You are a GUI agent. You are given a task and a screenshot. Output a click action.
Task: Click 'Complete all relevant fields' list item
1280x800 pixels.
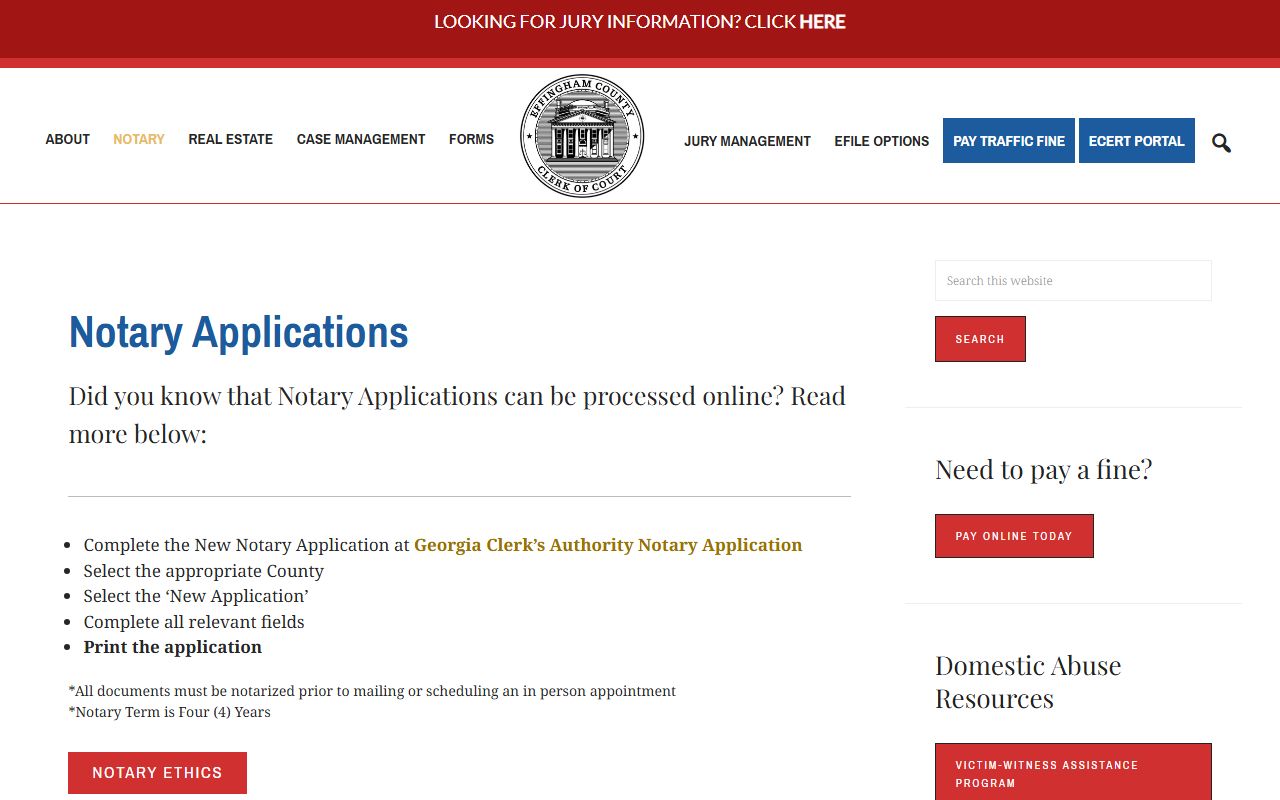(194, 622)
